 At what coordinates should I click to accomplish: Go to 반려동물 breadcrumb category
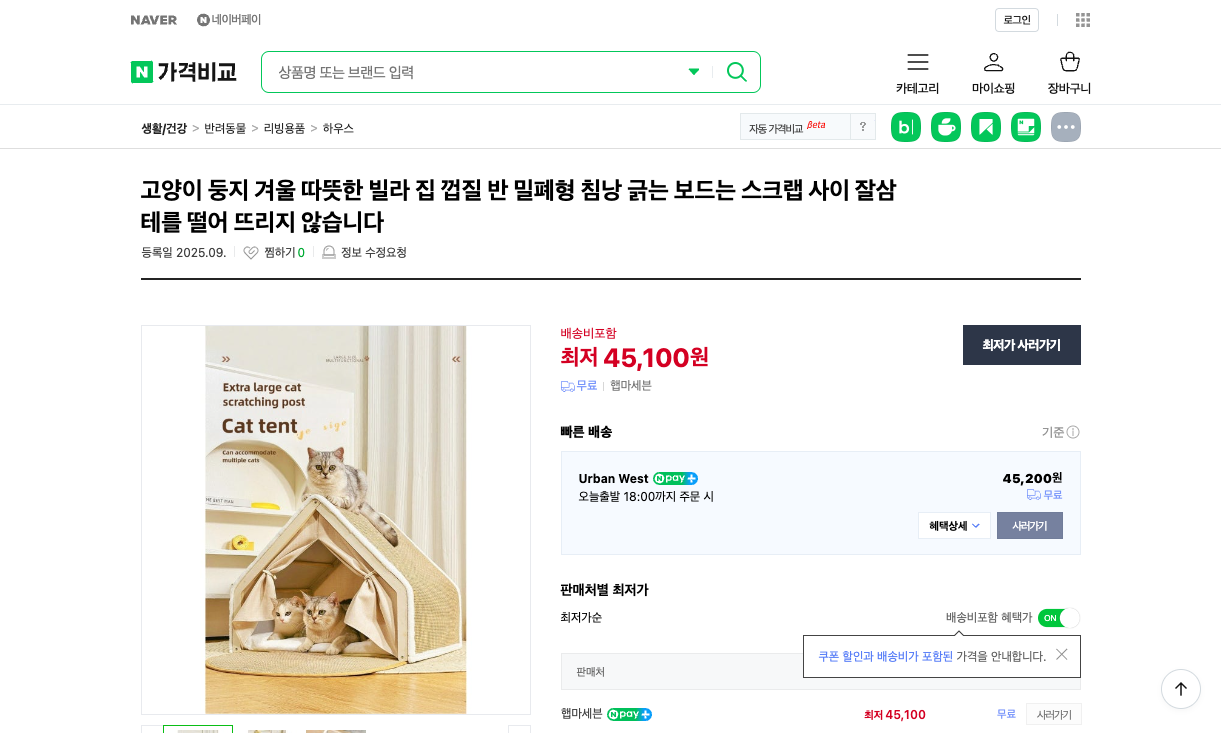pyautogui.click(x=224, y=128)
